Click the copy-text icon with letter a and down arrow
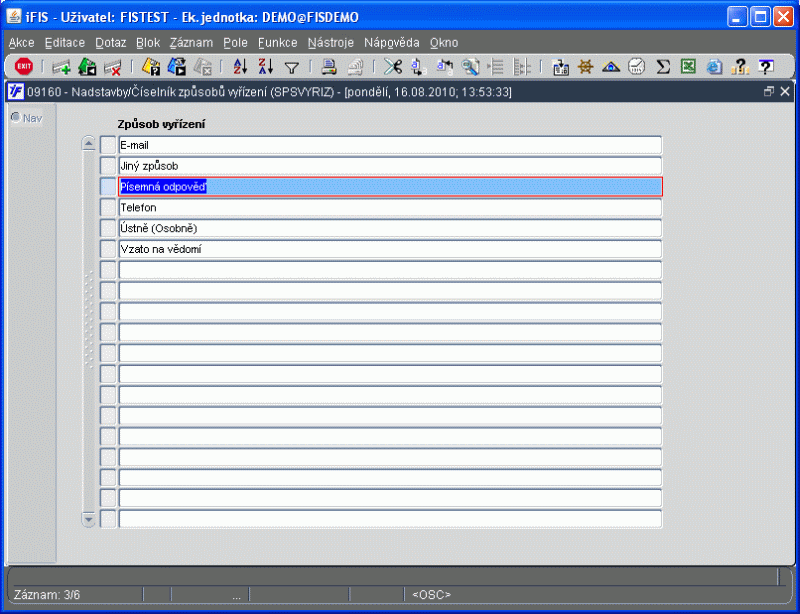The width and height of the screenshot is (800, 614). tap(418, 67)
